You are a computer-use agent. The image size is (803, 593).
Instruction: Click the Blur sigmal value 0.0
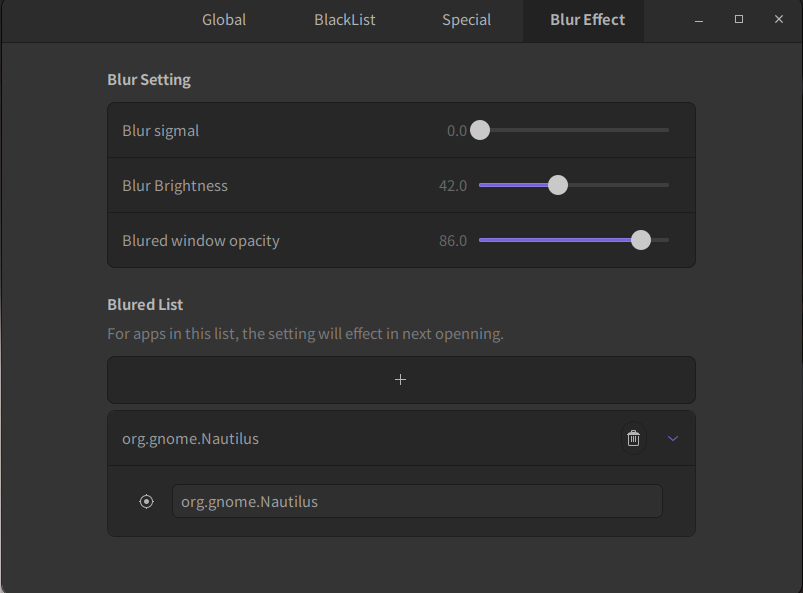click(x=457, y=131)
